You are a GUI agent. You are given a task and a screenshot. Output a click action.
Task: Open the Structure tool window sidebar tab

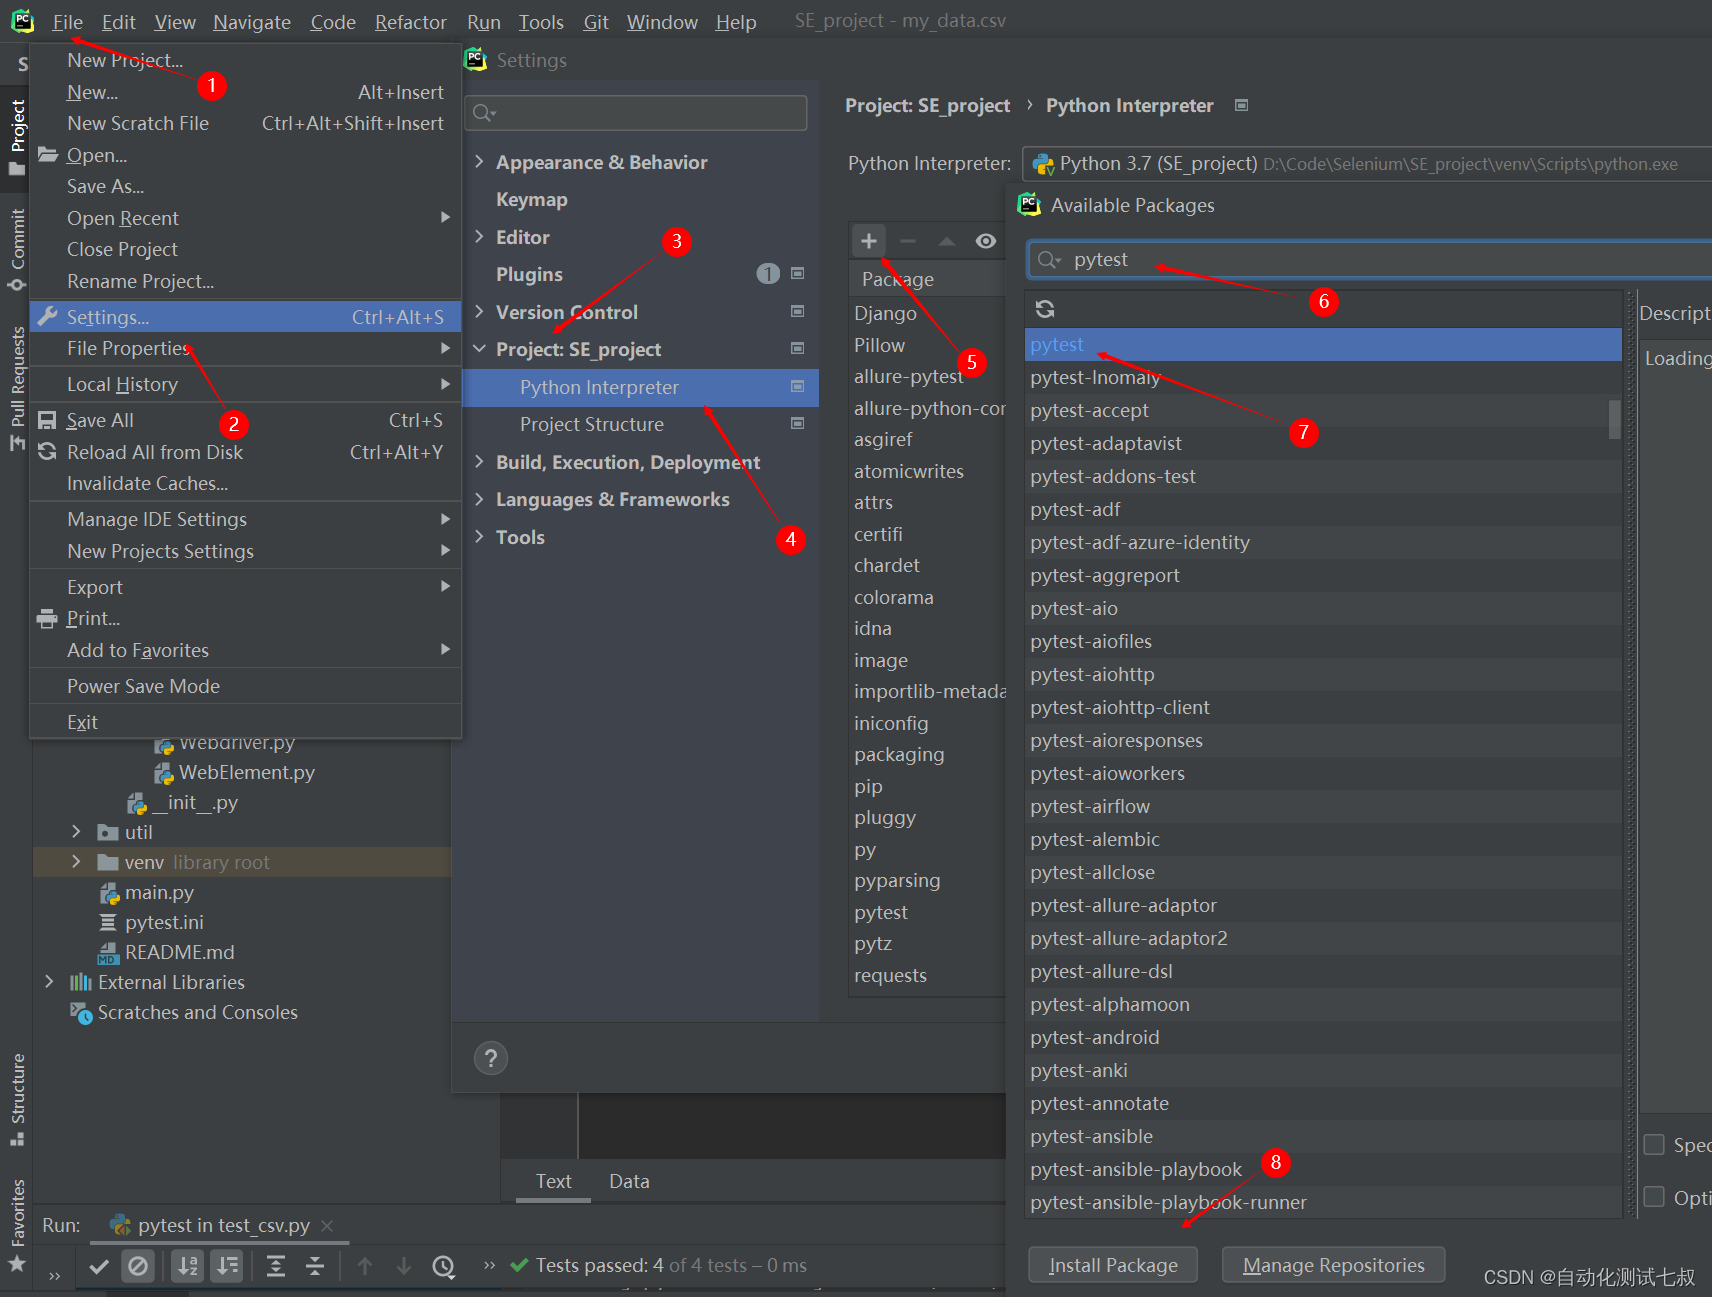tap(17, 1099)
